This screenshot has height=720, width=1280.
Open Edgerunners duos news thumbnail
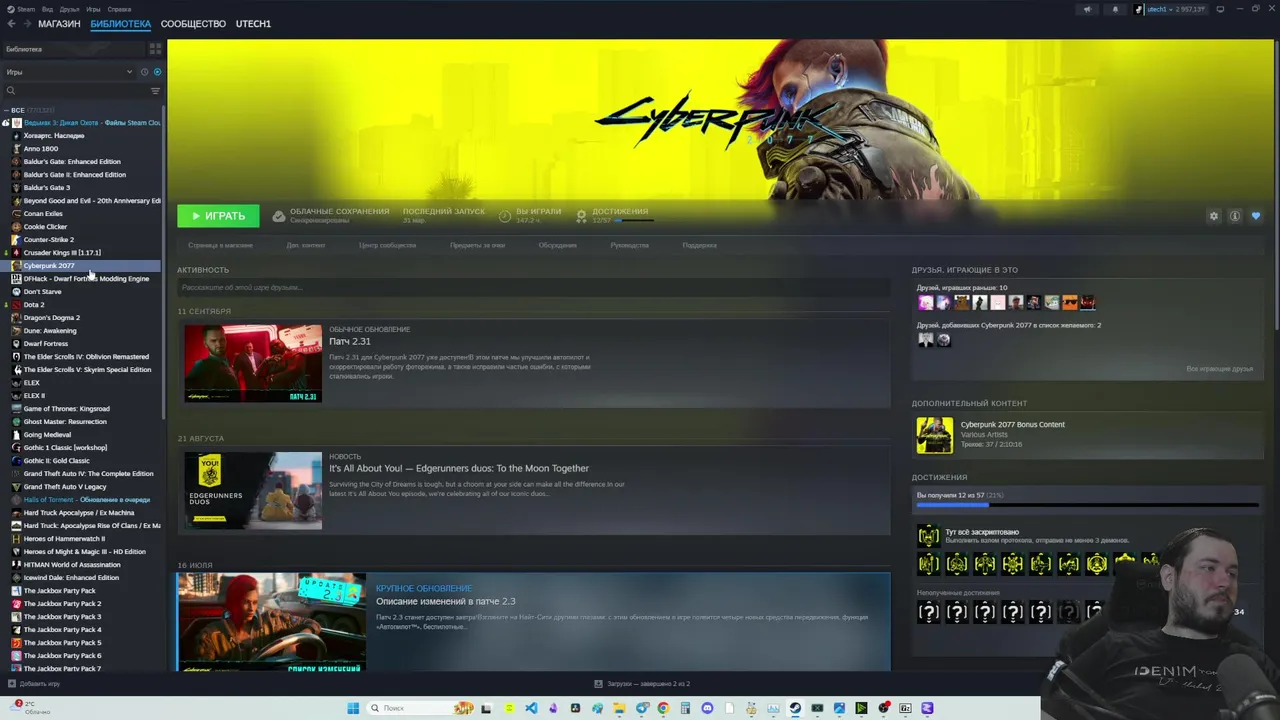pos(253,490)
